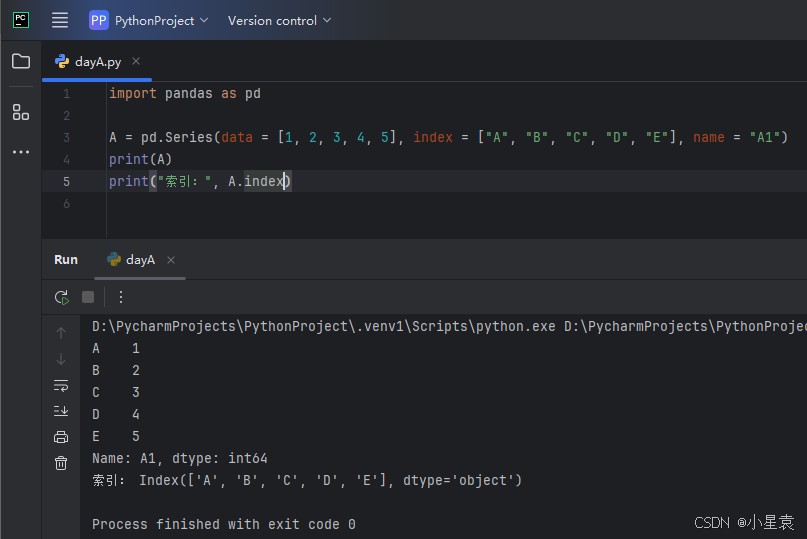Expand the PythonProject dropdown

click(x=149, y=20)
